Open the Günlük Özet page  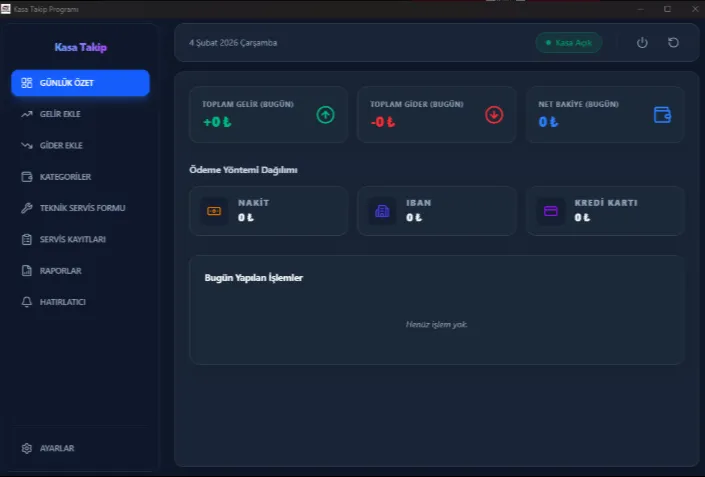pos(80,83)
